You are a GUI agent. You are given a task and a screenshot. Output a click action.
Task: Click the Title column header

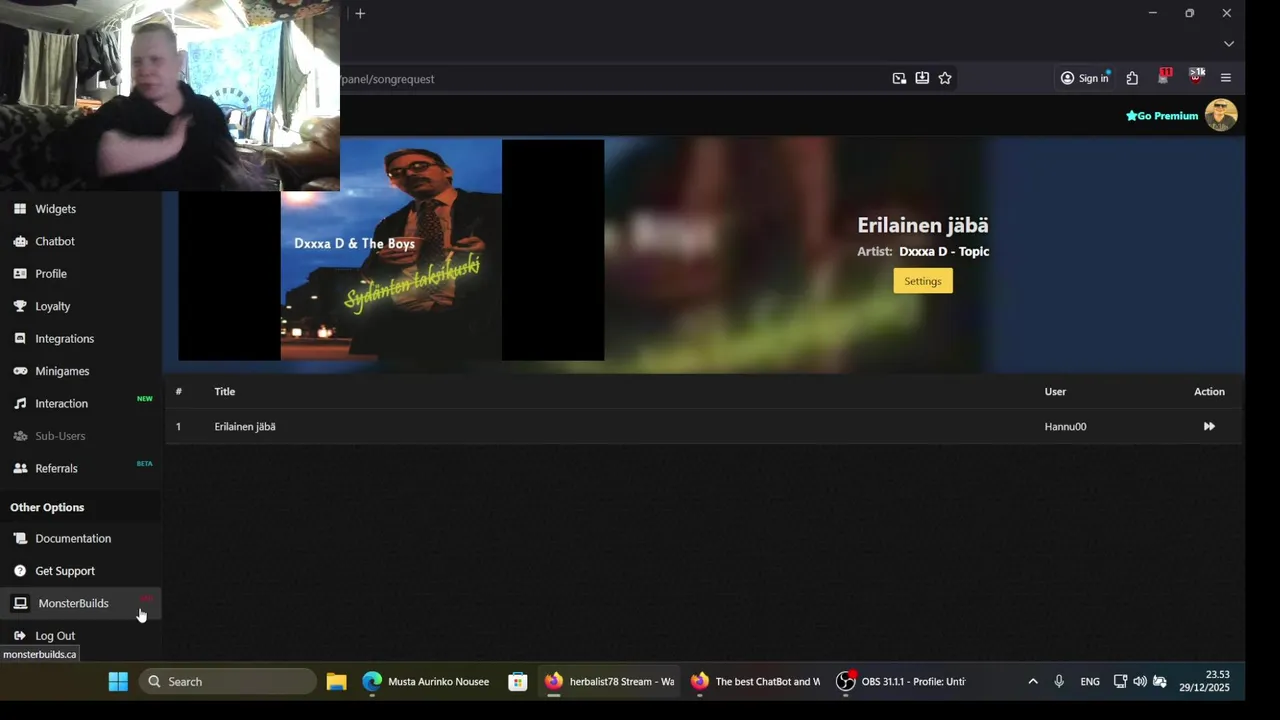(224, 392)
